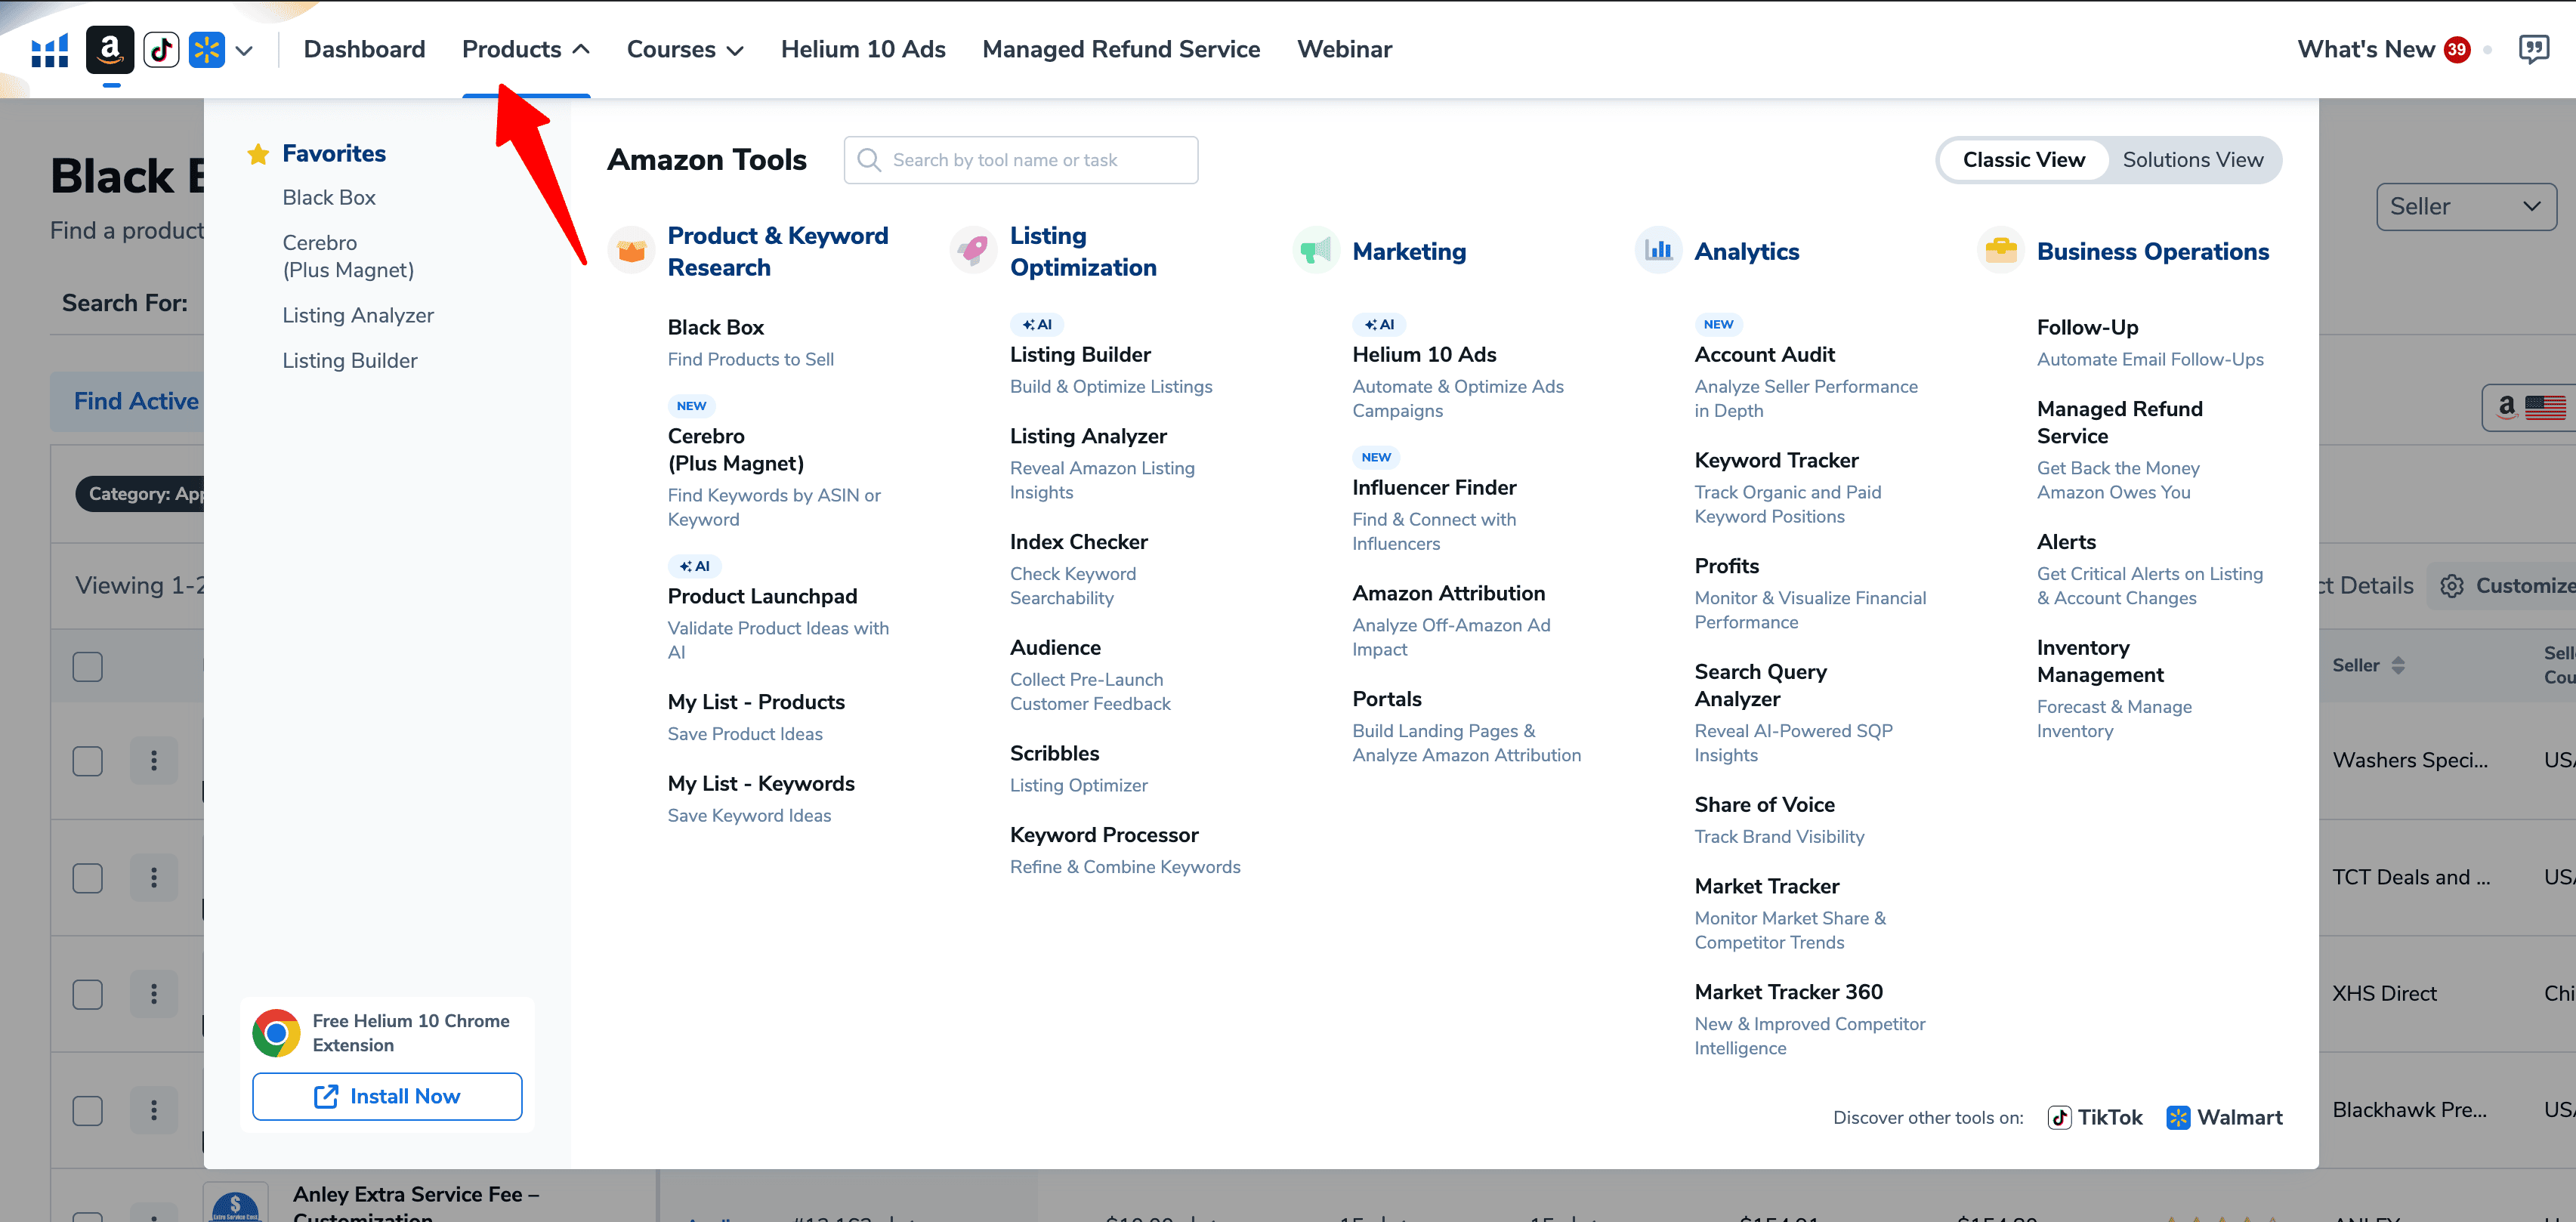The height and width of the screenshot is (1222, 2576).
Task: Click the Customize gear icon
Action: [x=2452, y=586]
